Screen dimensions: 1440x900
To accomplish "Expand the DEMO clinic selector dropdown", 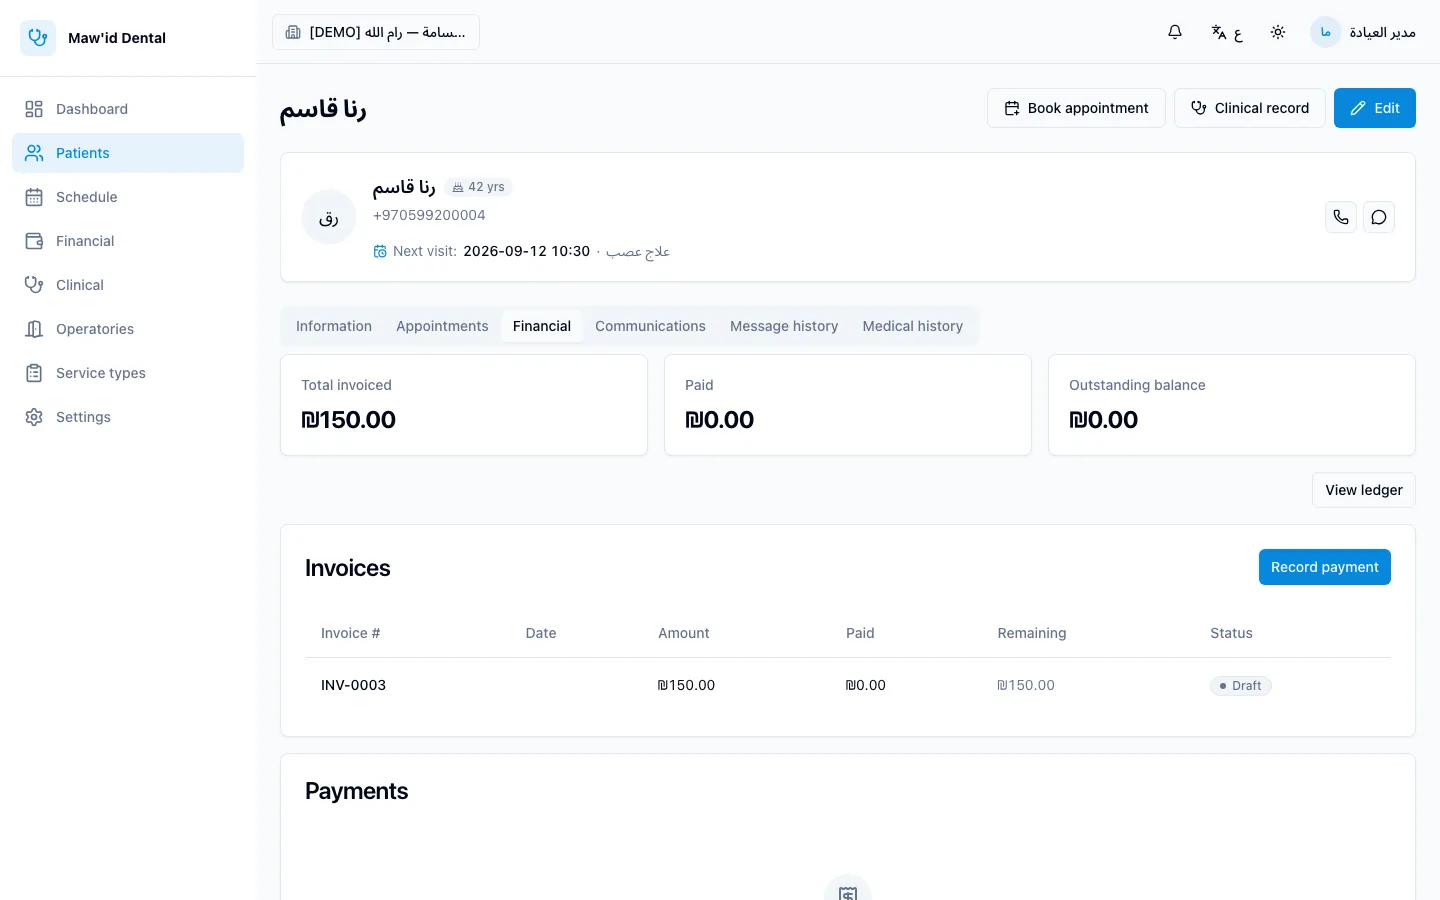I will point(376,32).
